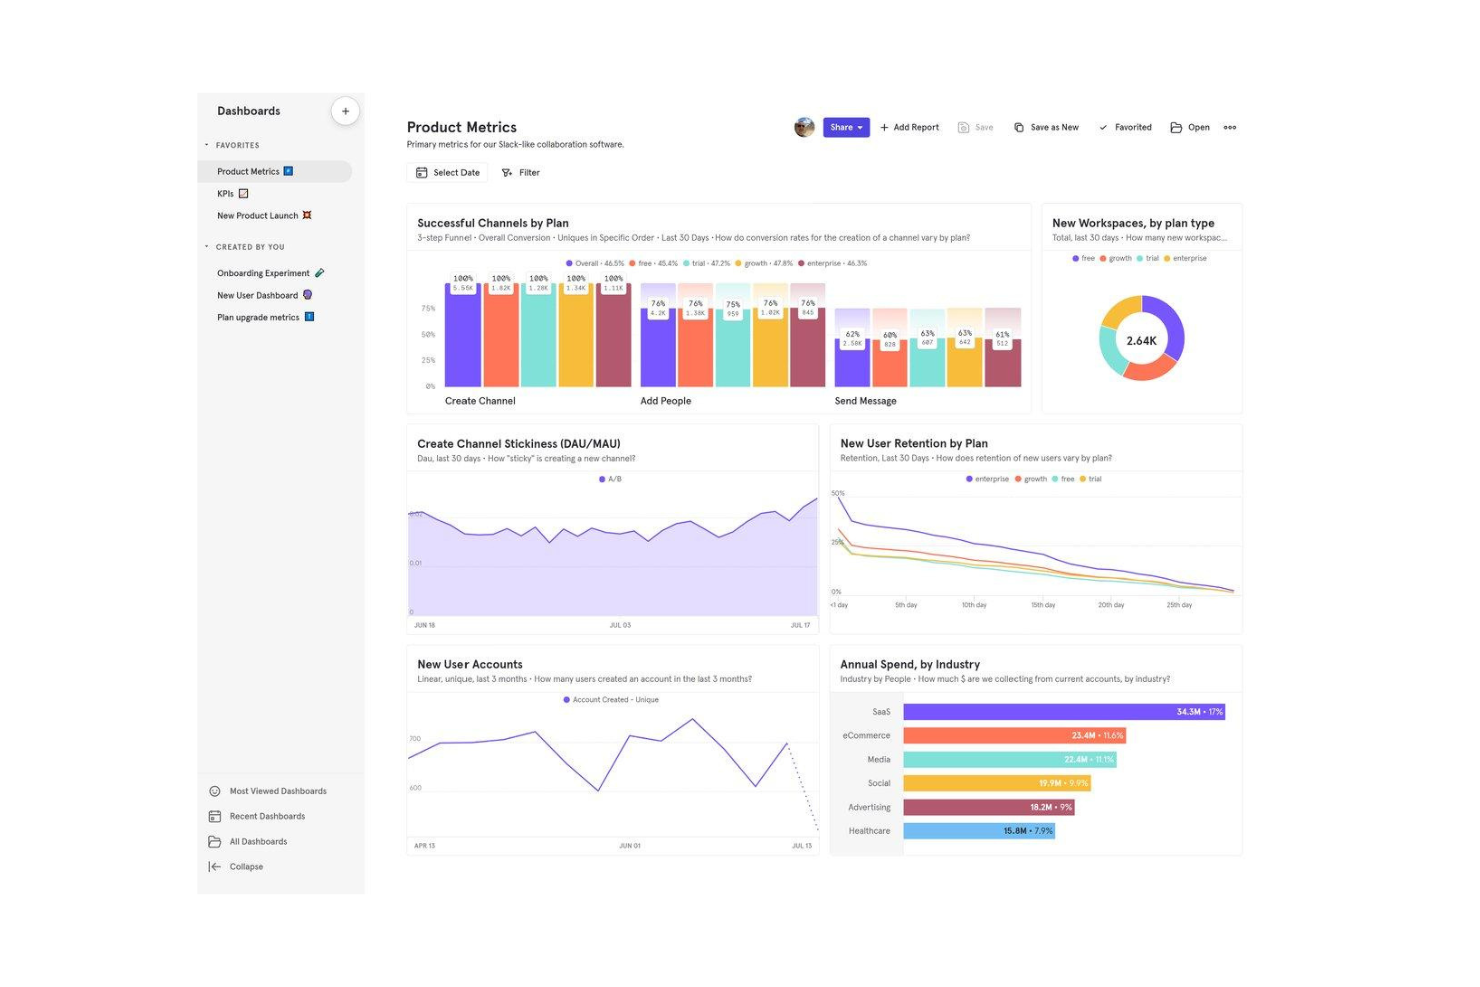Save the dashboard as new
Viewport: 1480px width, 987px height.
[1046, 128]
